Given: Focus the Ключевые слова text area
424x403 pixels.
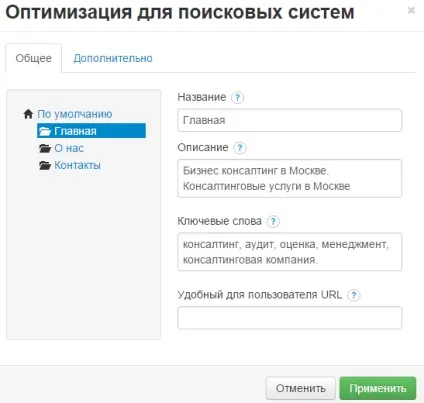Looking at the screenshot, I should point(290,252).
